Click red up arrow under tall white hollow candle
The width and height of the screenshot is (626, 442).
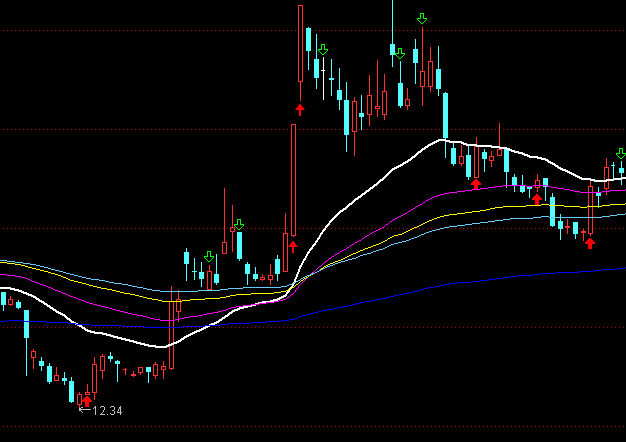click(293, 244)
